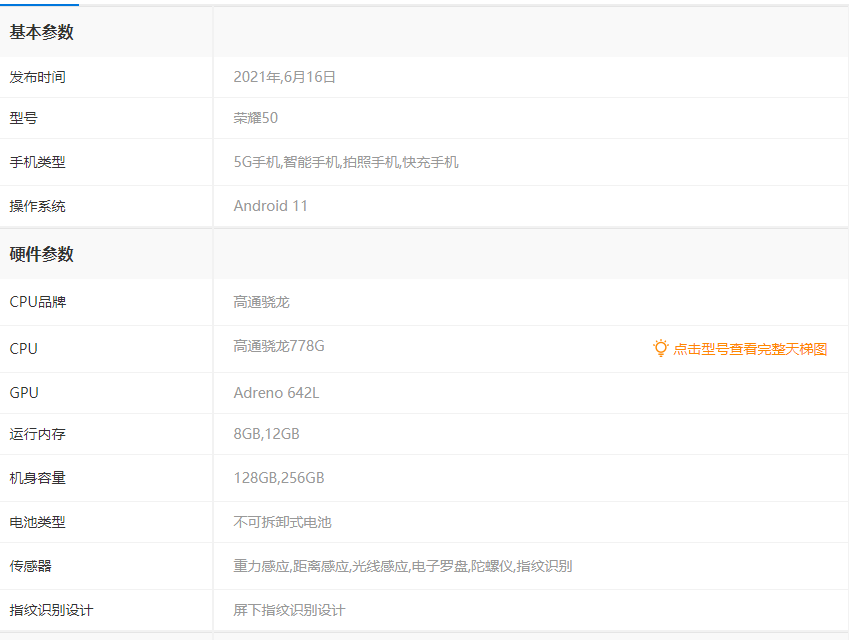Click the 荣耀50 model value

coord(256,118)
